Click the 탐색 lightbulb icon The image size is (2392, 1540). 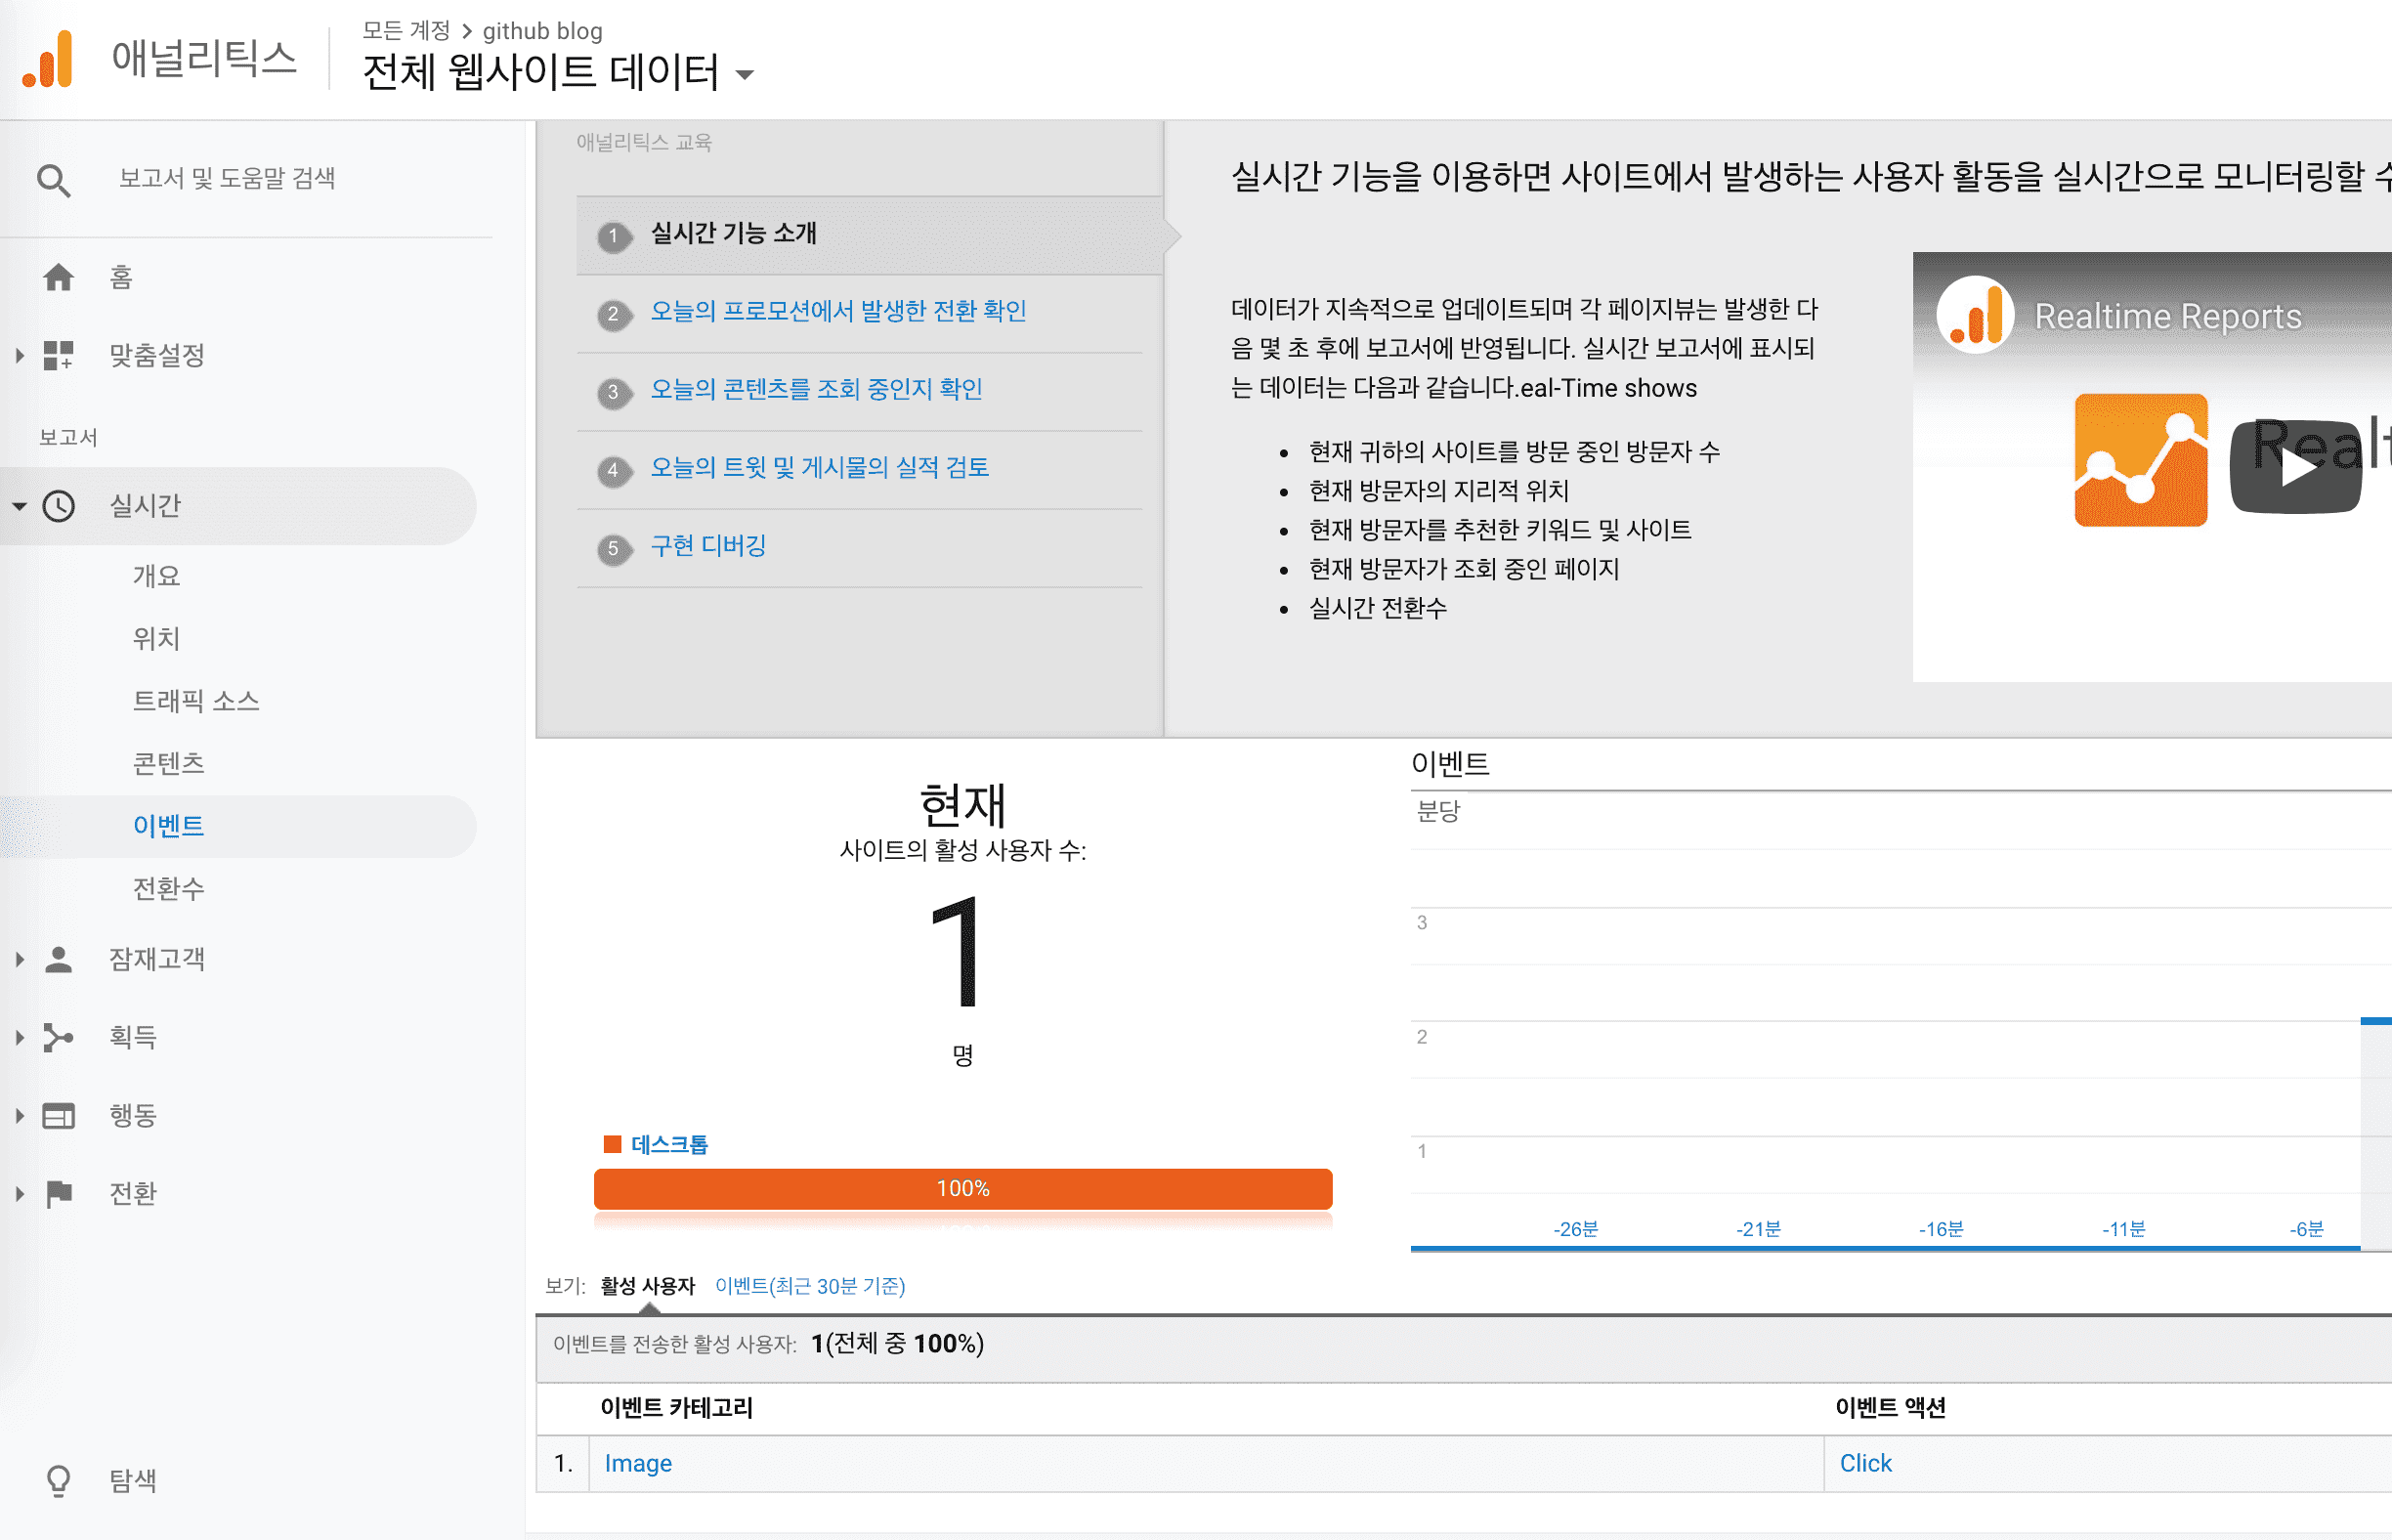coord(59,1480)
